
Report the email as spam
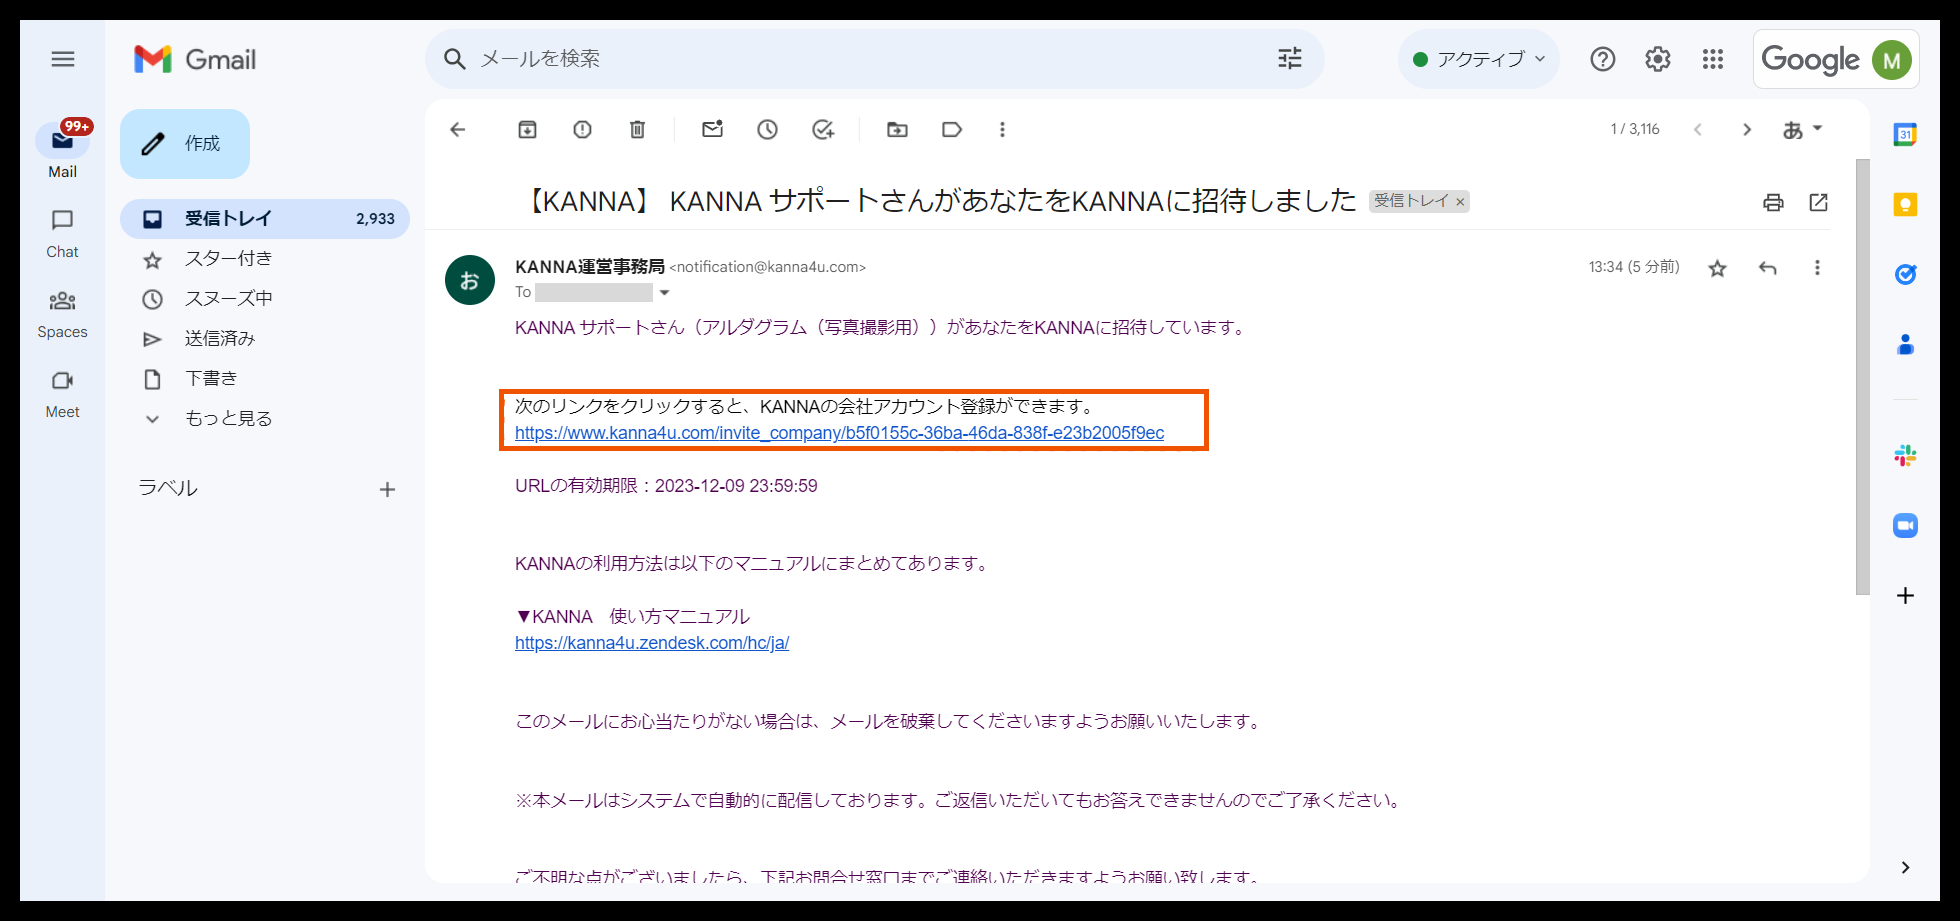[x=582, y=129]
